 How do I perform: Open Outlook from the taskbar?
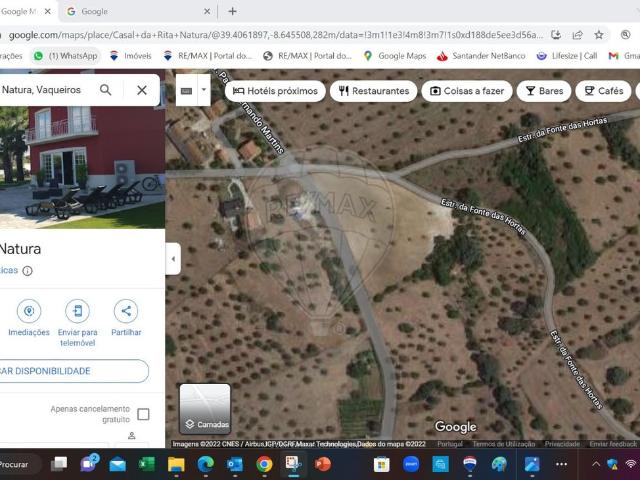pos(235,464)
